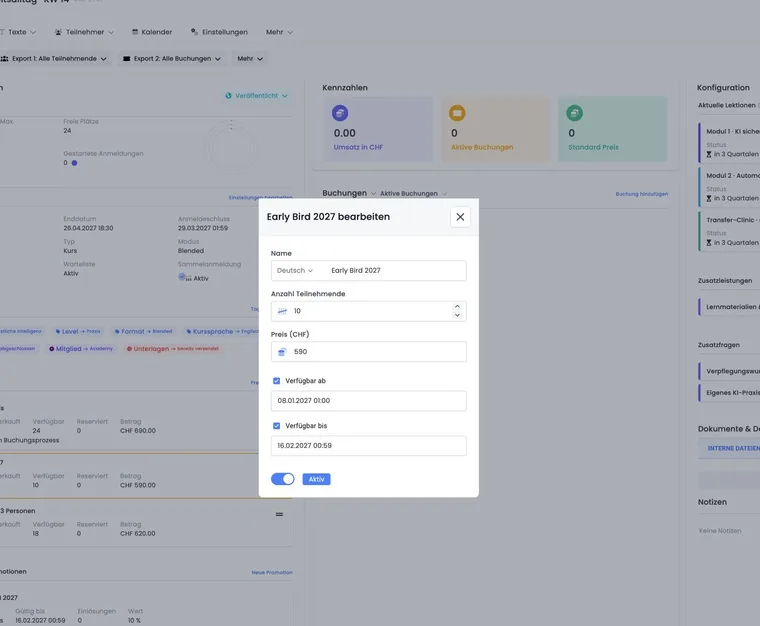Uncheck the Verfügbar ab checkbox
Image resolution: width=760 pixels, height=626 pixels.
coord(276,381)
